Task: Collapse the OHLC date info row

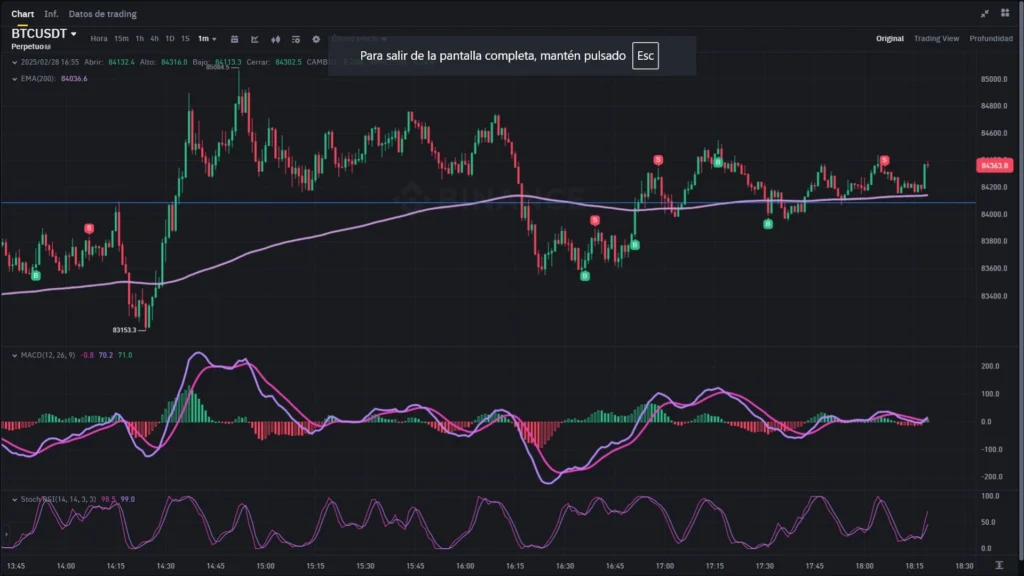Action: tap(13, 61)
